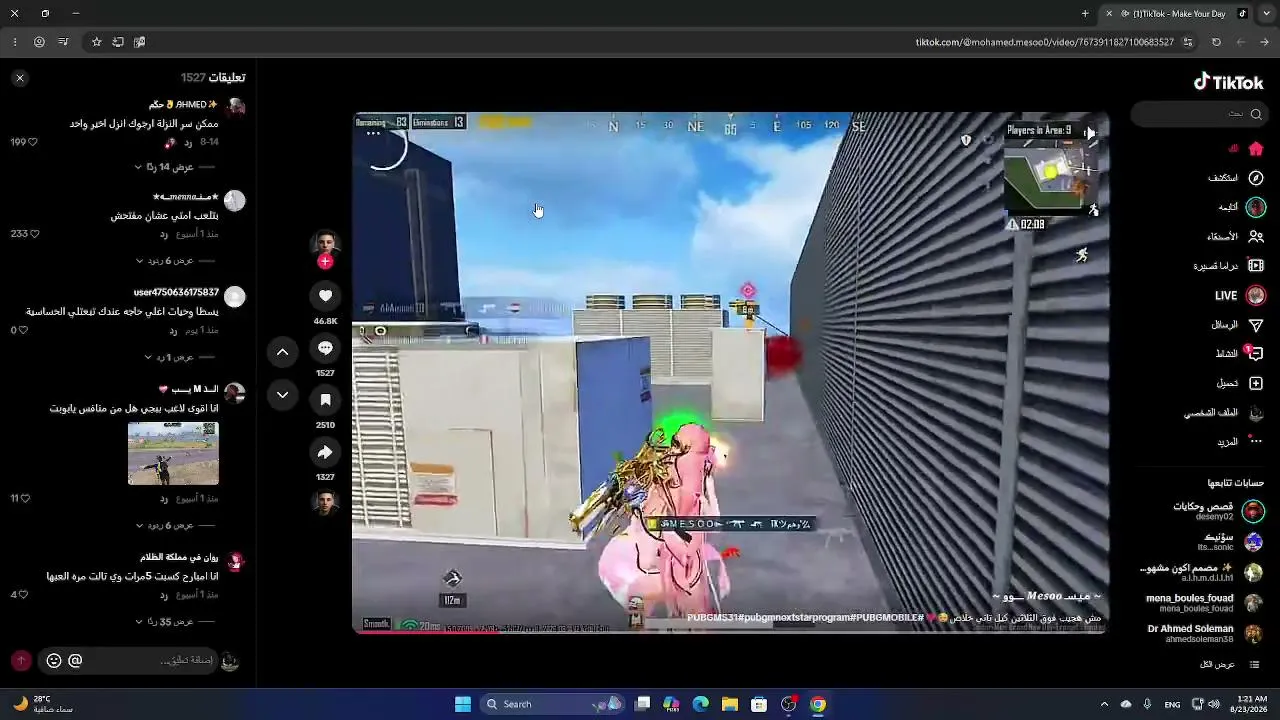The width and height of the screenshot is (1280, 720).
Task: Click the Upload (تحميل) plus icon
Action: [1256, 383]
